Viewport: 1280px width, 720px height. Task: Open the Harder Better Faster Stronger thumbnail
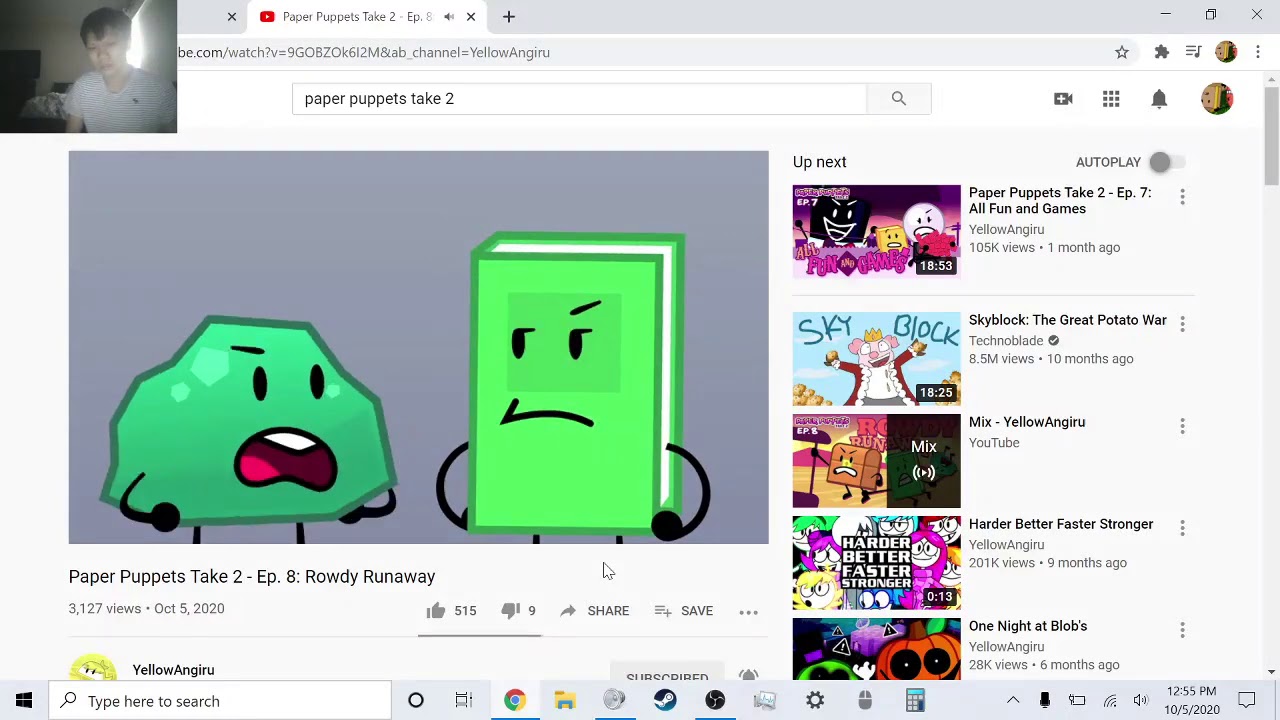pyautogui.click(x=876, y=562)
